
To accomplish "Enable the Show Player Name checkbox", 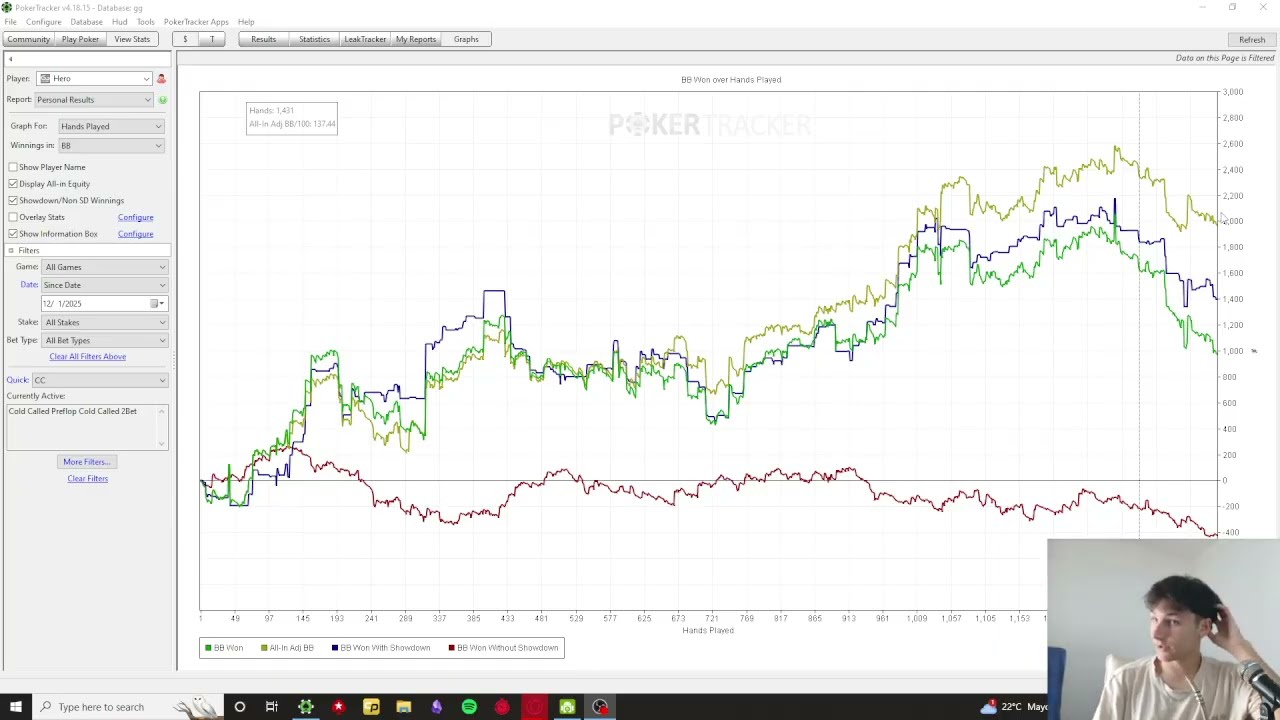I will (x=13, y=167).
